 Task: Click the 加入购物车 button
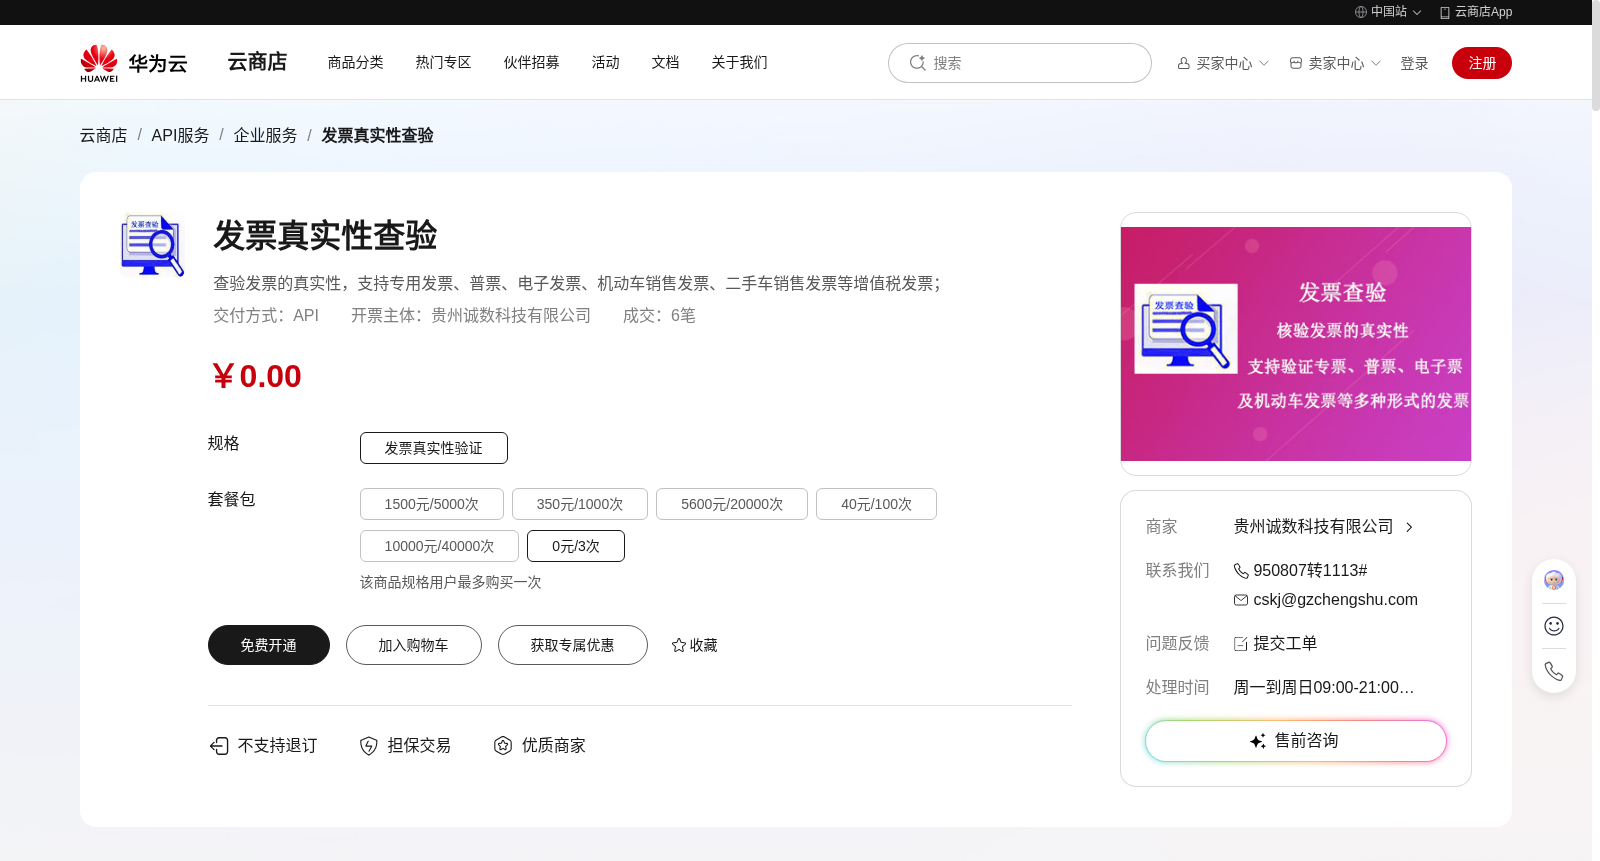click(414, 645)
